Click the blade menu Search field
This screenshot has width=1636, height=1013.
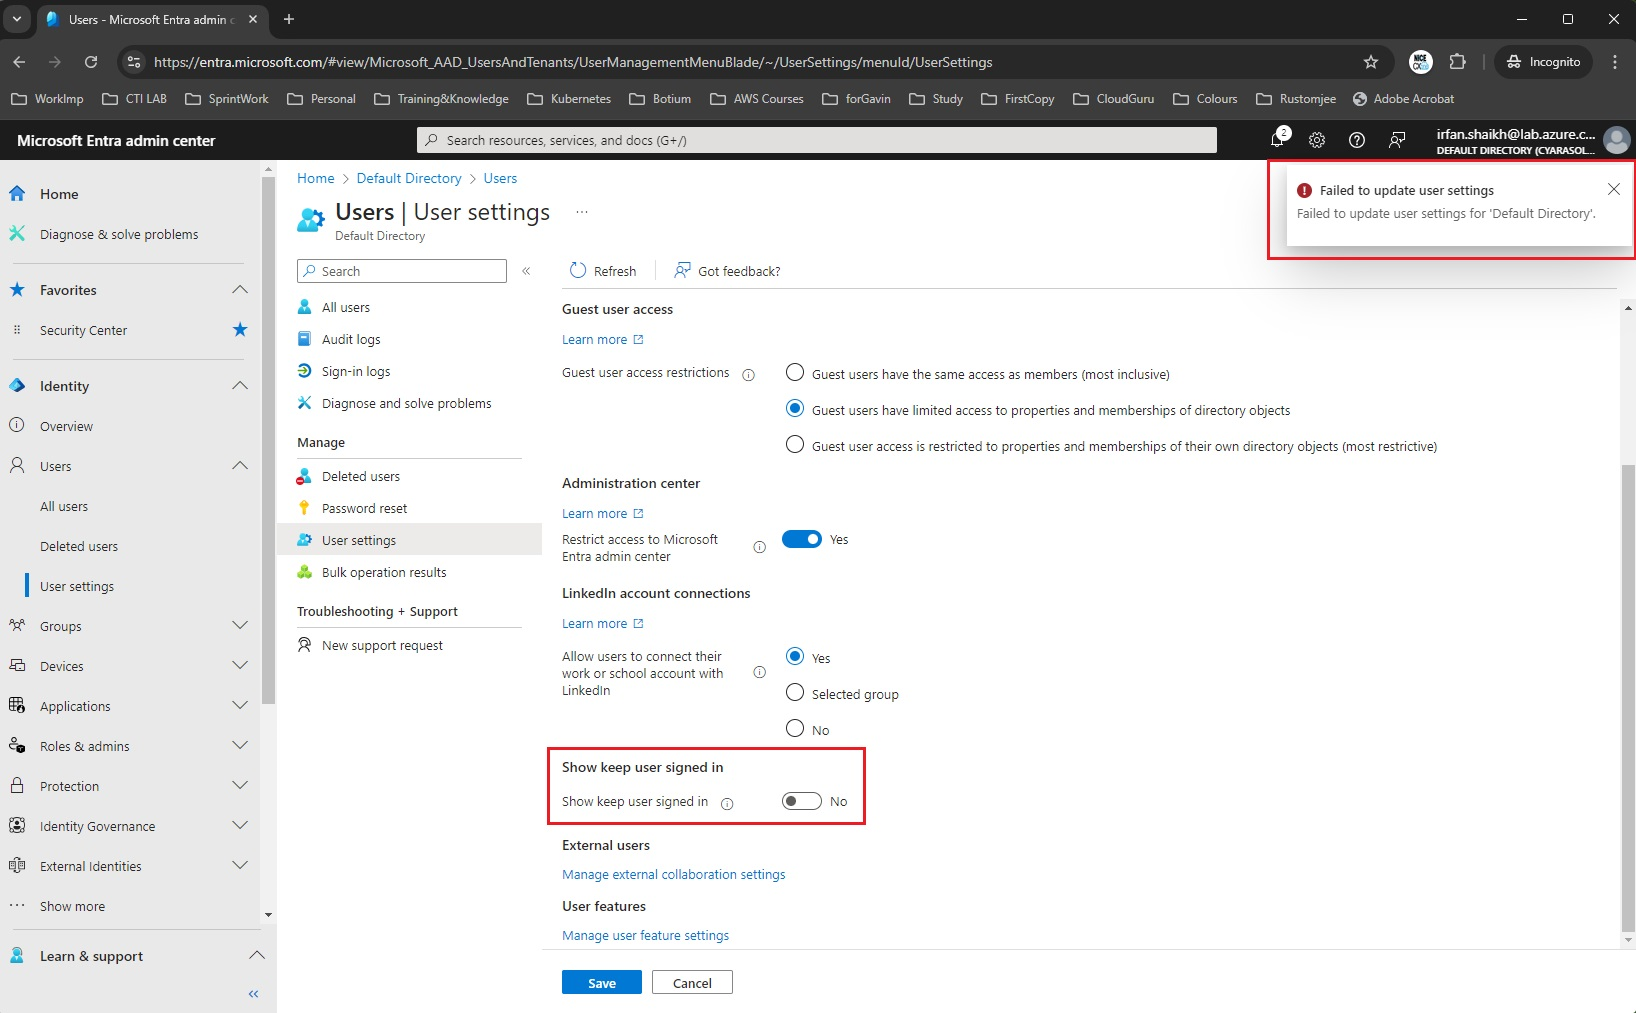[402, 271]
